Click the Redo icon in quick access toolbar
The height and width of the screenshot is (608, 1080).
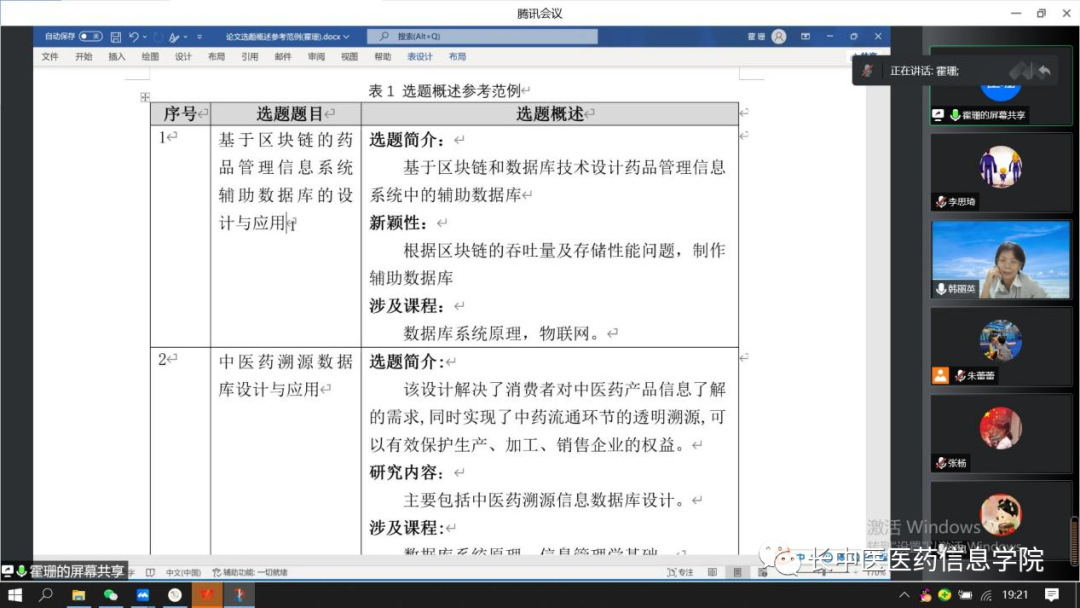(x=158, y=36)
